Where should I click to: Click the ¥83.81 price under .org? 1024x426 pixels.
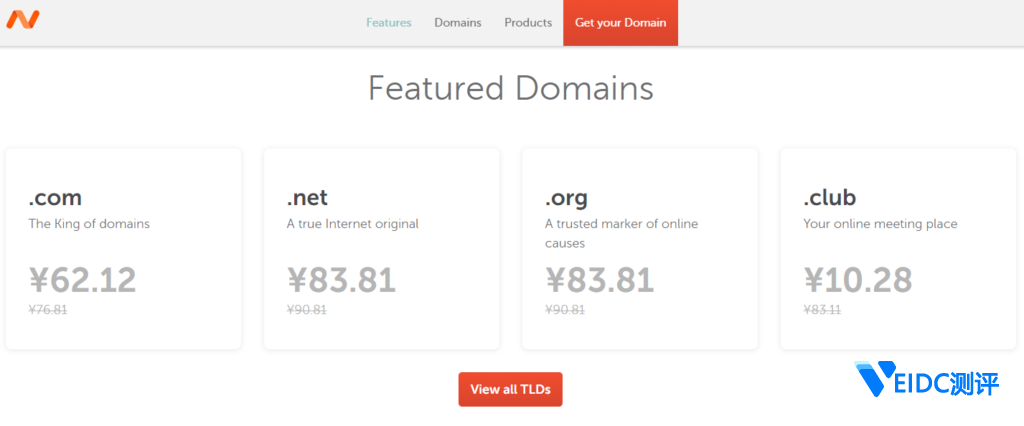599,280
